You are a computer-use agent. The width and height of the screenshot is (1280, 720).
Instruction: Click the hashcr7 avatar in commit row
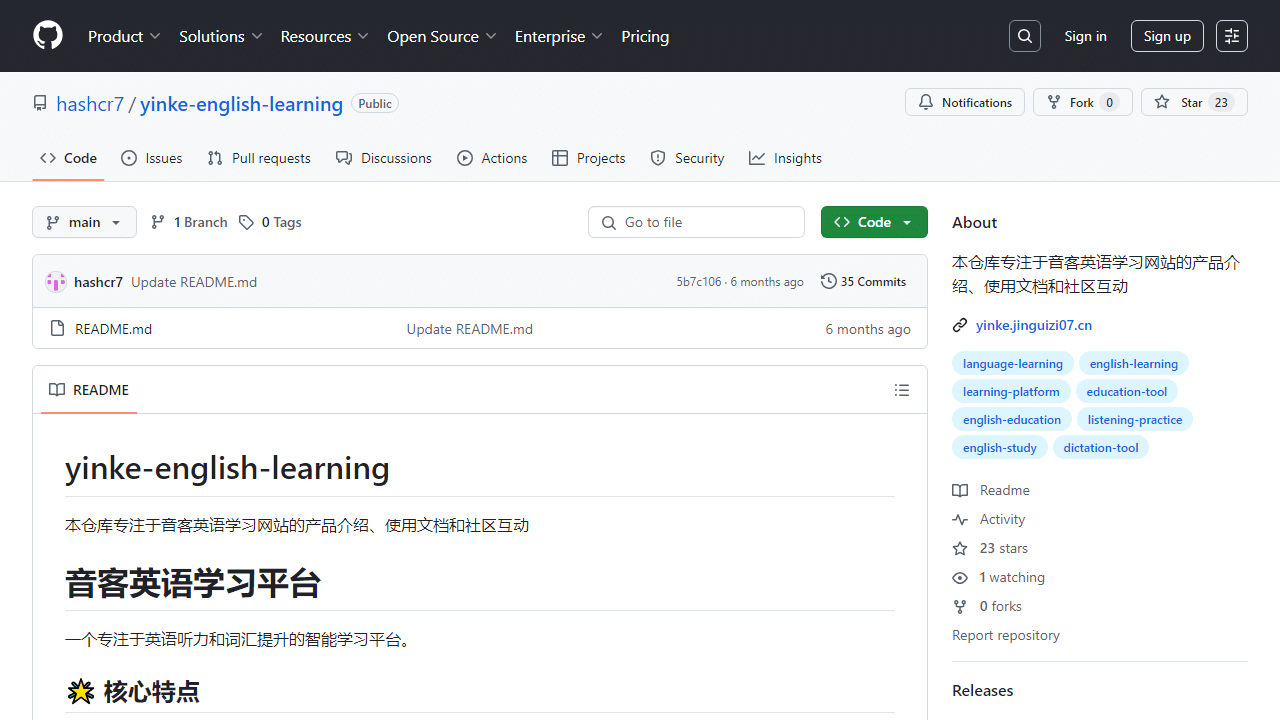point(56,282)
